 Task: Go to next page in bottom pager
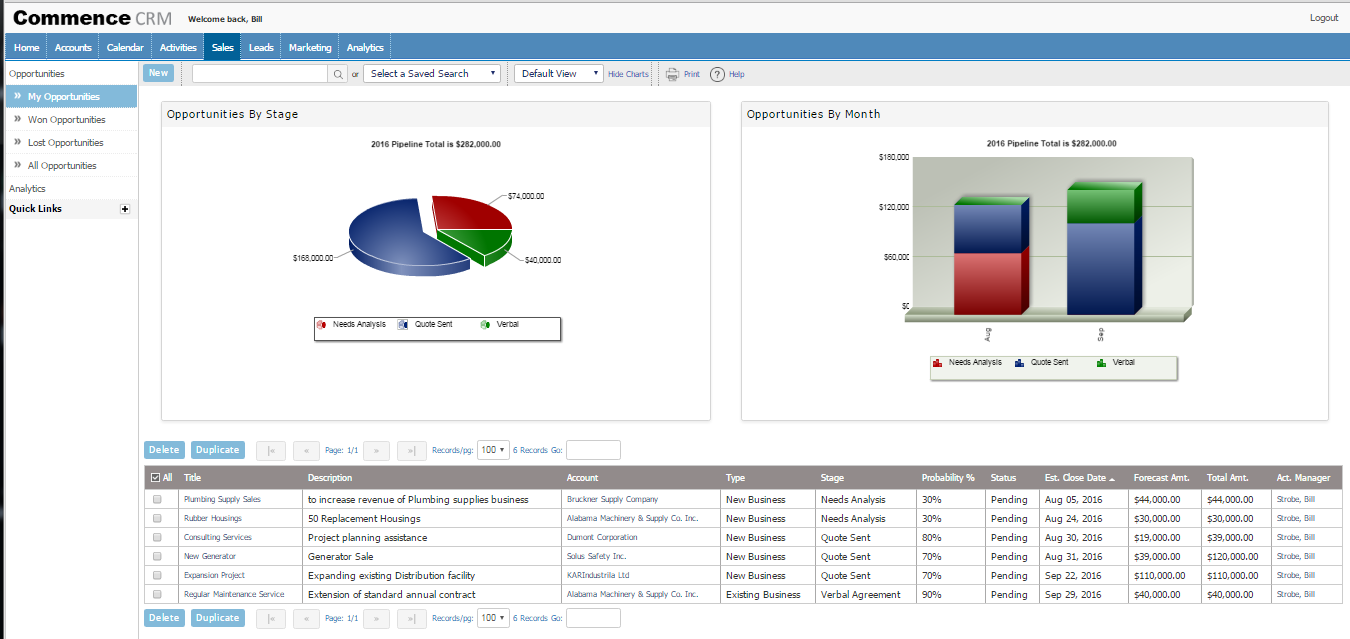click(376, 619)
